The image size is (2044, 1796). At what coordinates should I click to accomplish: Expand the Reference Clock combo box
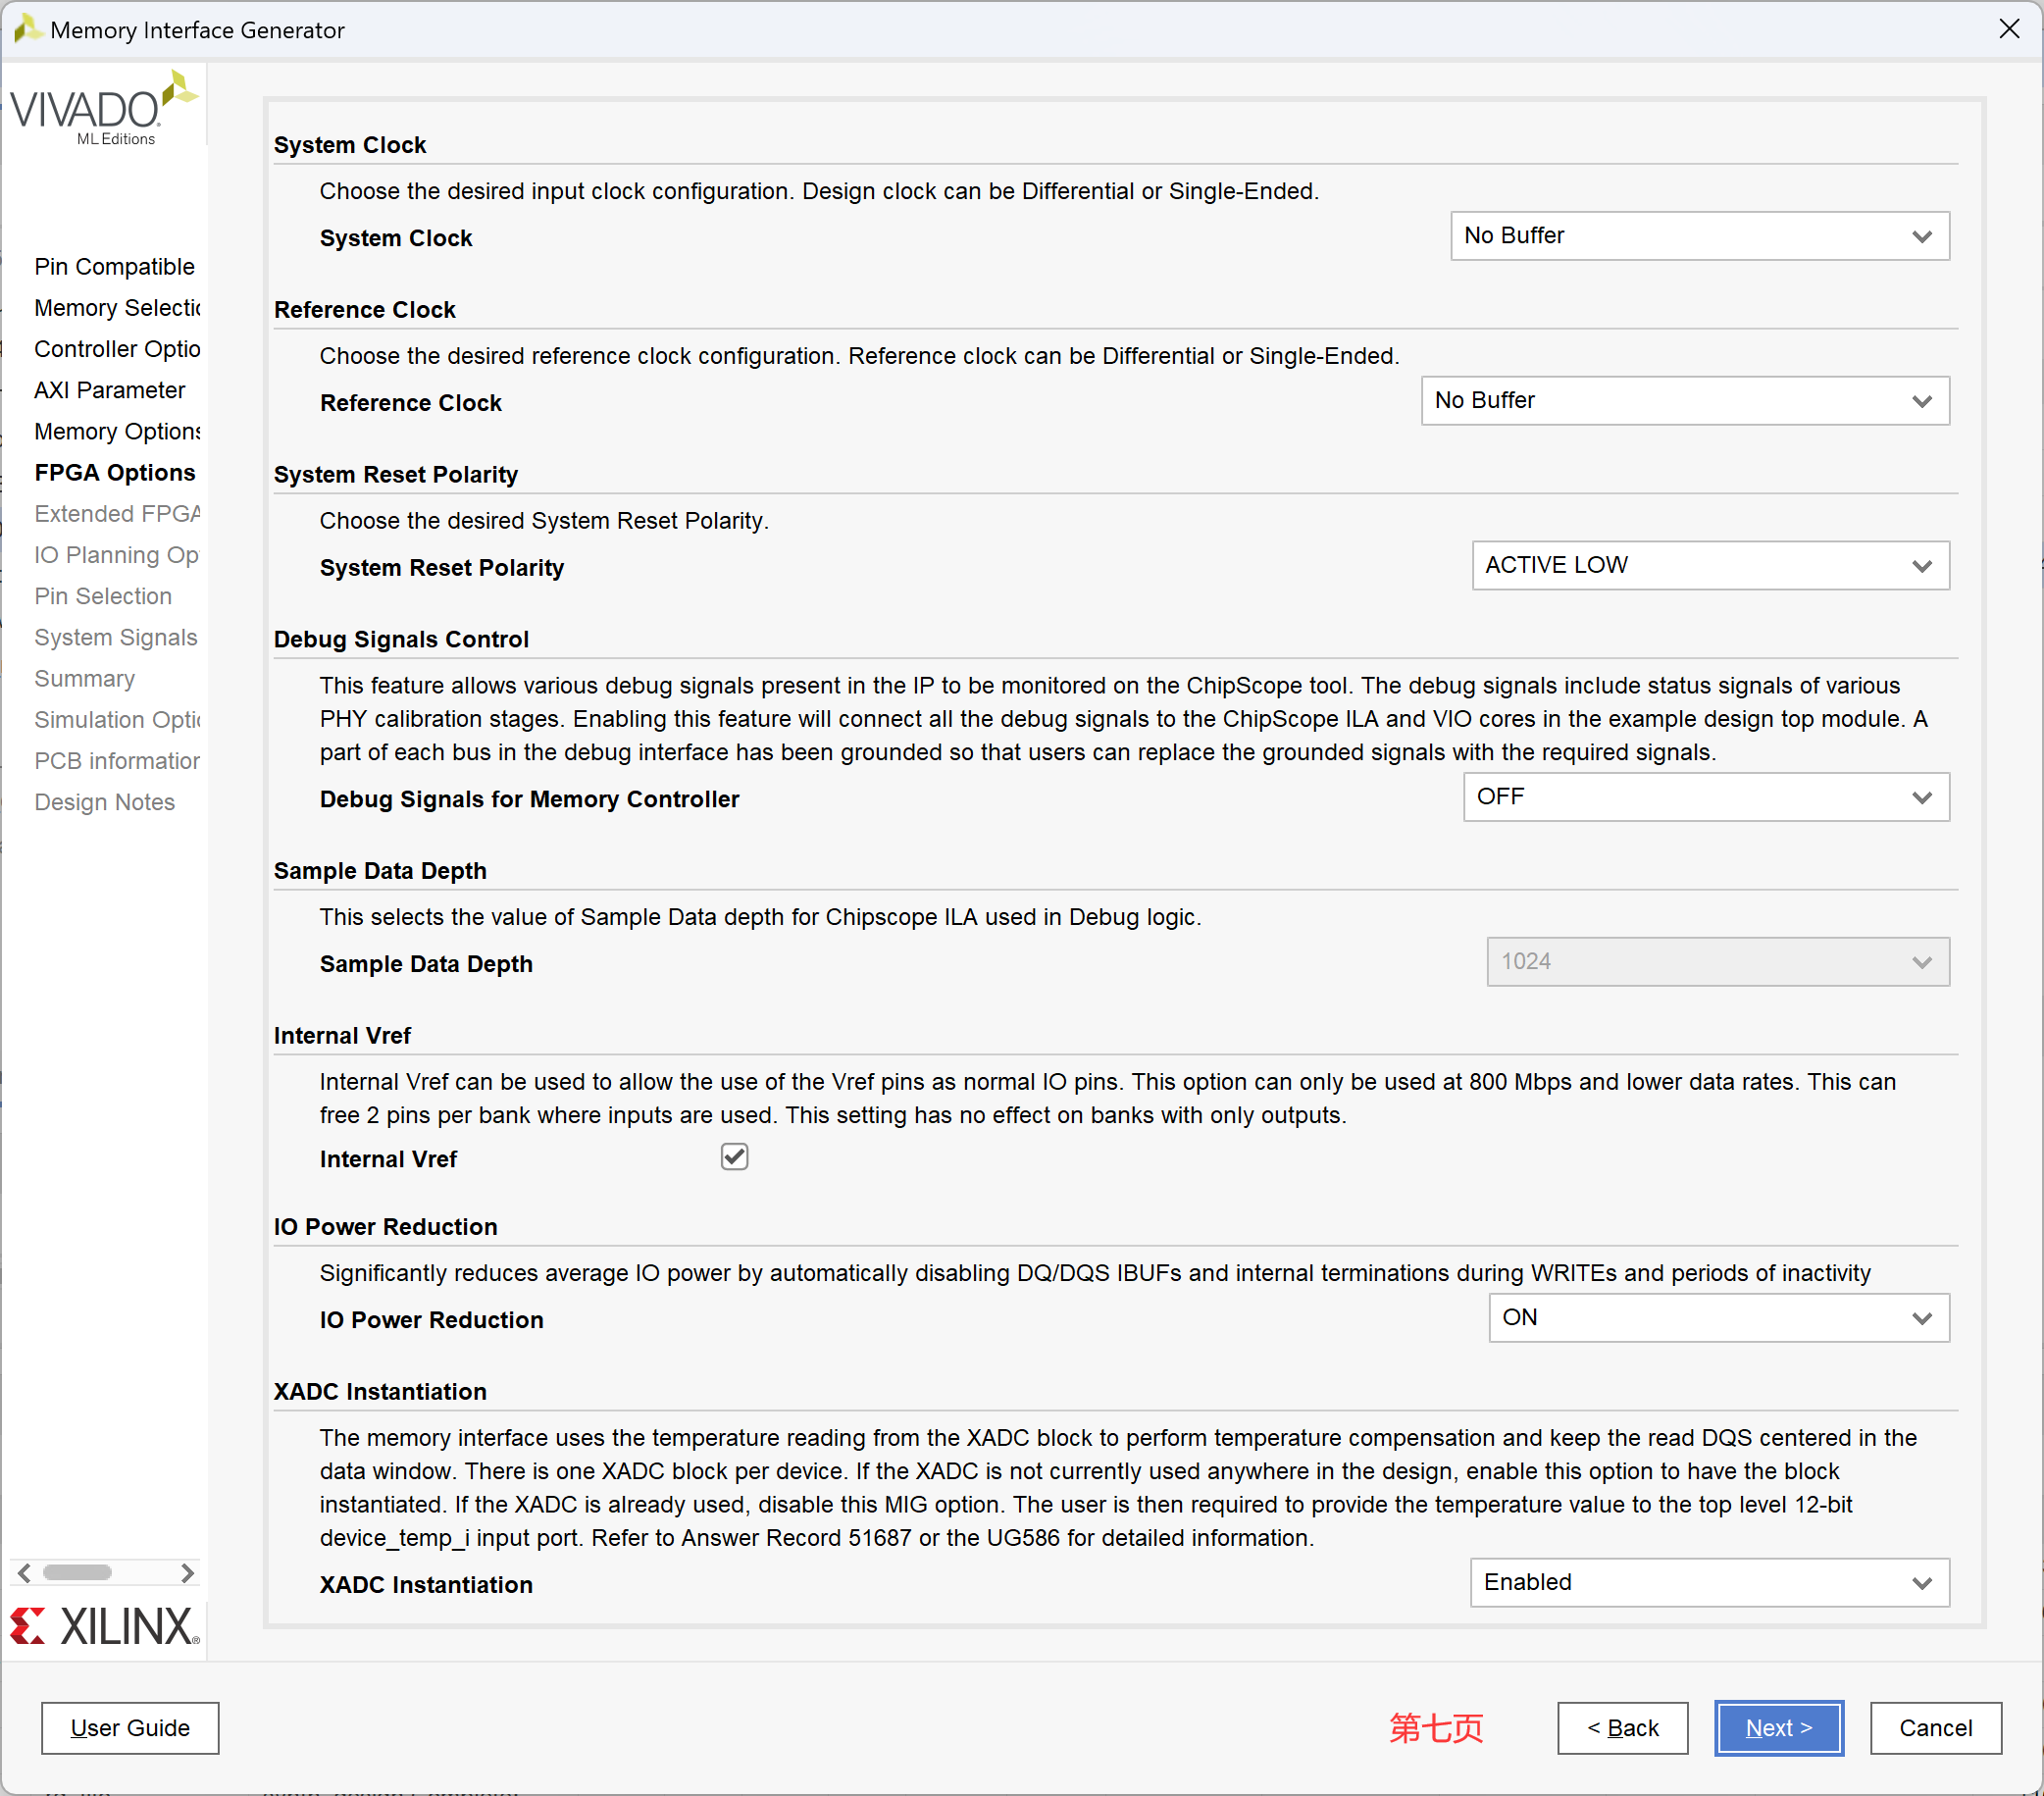(x=1684, y=401)
